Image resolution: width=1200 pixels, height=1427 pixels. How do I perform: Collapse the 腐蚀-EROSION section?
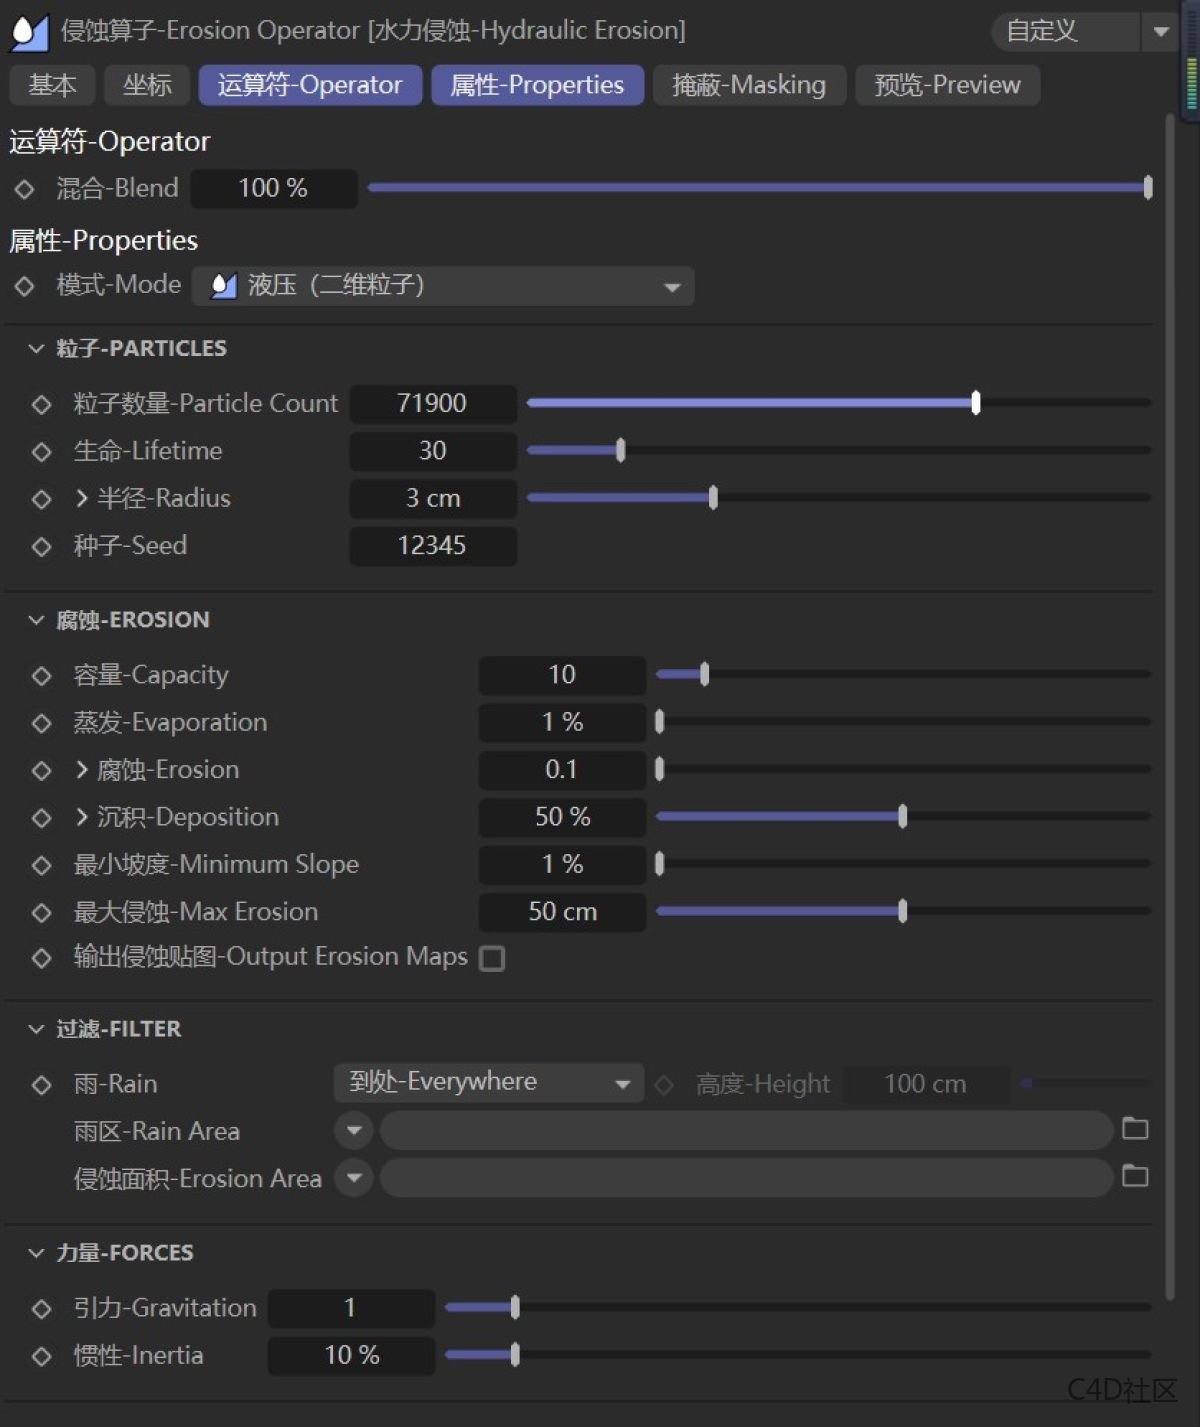click(35, 619)
